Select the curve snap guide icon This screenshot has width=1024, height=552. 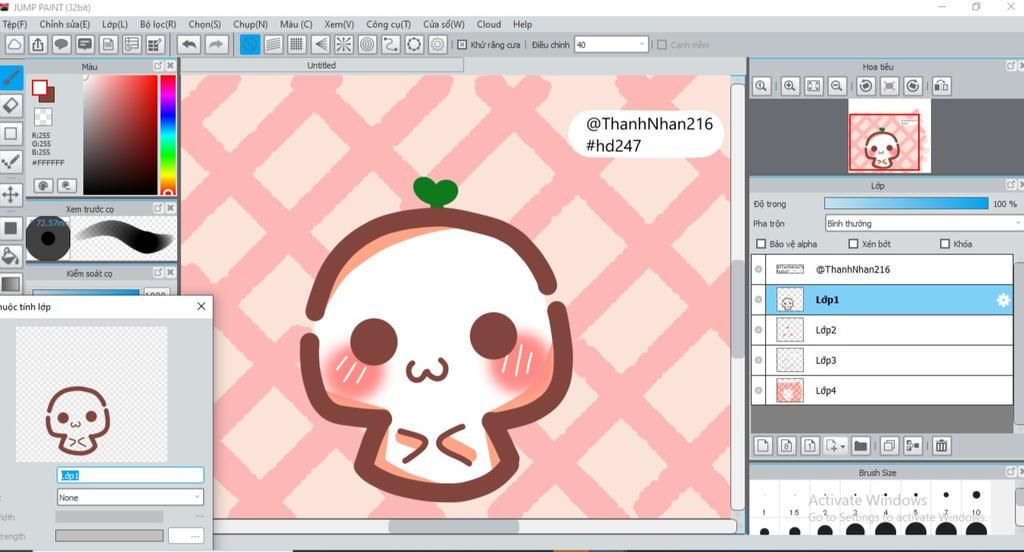tap(391, 44)
